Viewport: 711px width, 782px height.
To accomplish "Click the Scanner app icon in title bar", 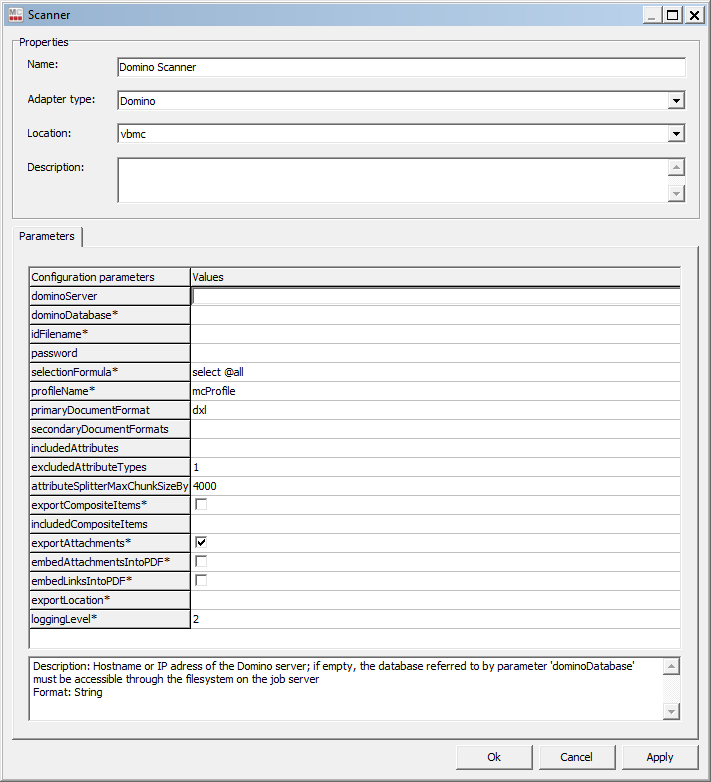I will (x=16, y=15).
